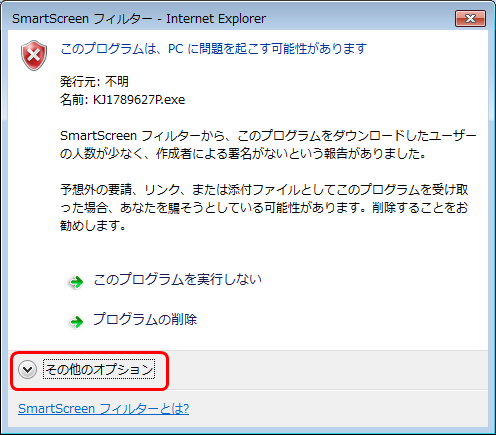Click green arrow beside このプログラムを実行しない
496x435 pixels.
76,282
